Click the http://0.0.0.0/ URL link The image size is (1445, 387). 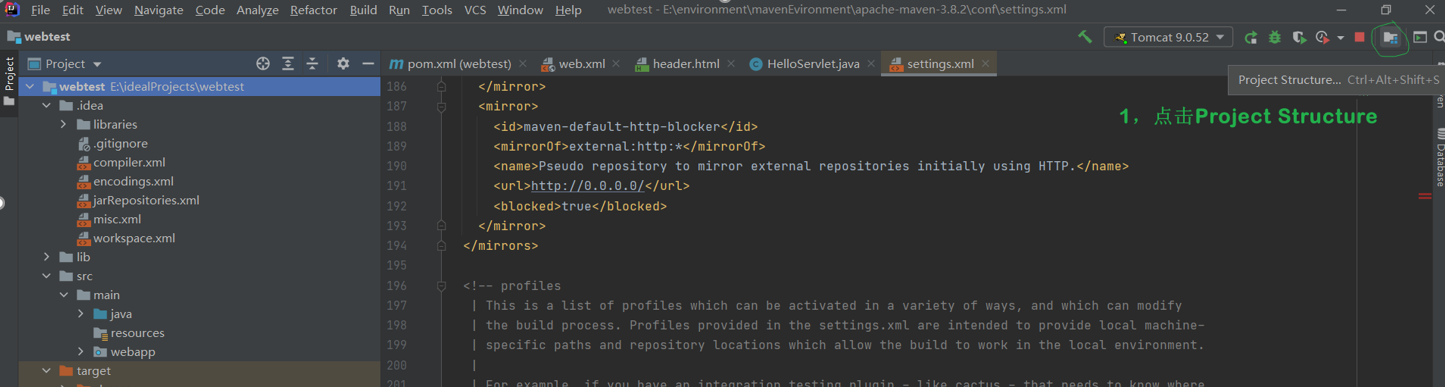click(x=587, y=186)
